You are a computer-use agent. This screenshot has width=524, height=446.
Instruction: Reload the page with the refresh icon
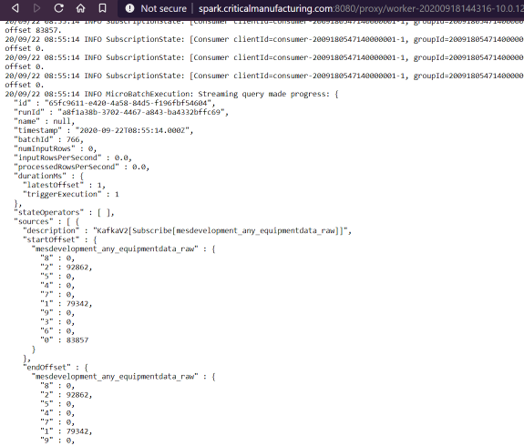pyautogui.click(x=59, y=8)
